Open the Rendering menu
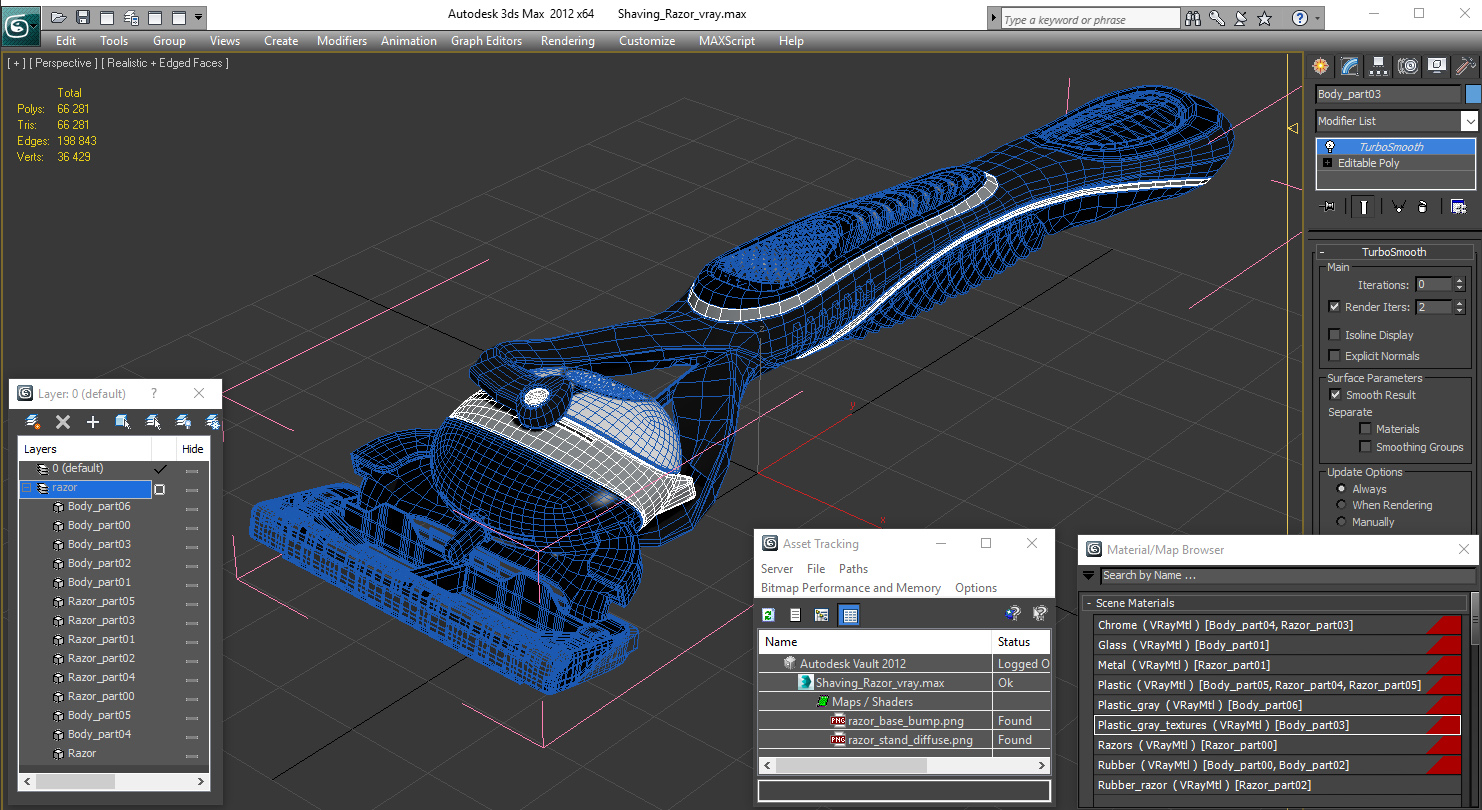 coord(568,41)
